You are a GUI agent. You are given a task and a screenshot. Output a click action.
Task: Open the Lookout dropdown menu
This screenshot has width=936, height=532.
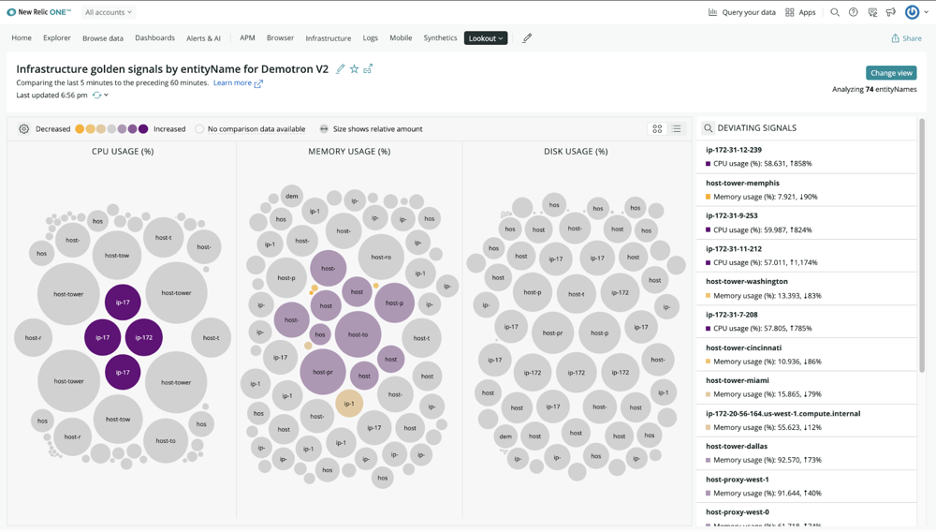pyautogui.click(x=485, y=38)
